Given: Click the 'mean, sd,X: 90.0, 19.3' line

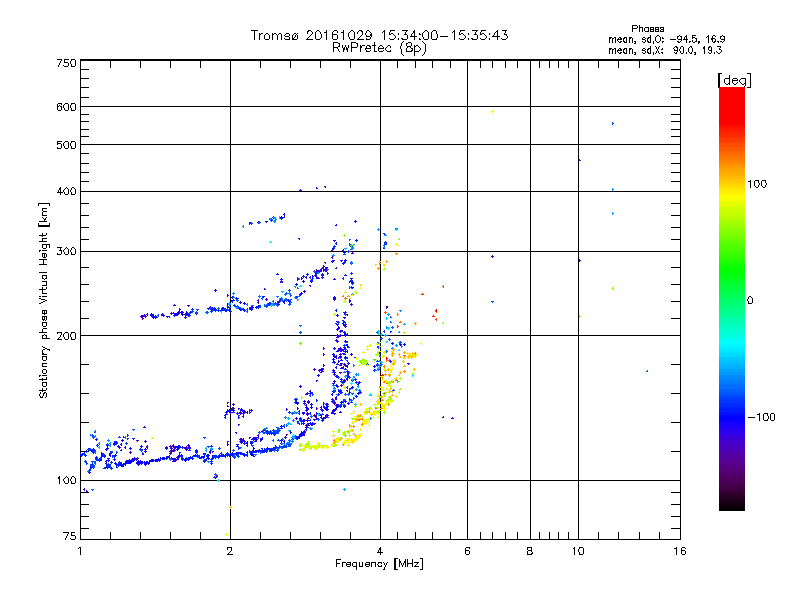Looking at the screenshot, I should [x=665, y=50].
